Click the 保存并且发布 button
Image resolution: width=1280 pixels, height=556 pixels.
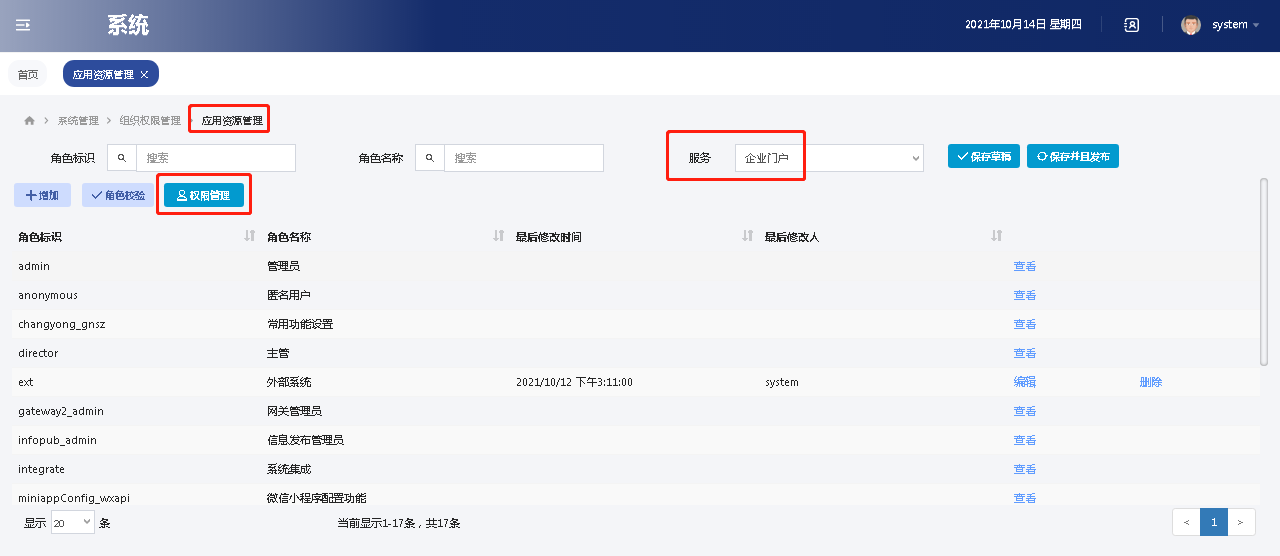pos(1072,156)
